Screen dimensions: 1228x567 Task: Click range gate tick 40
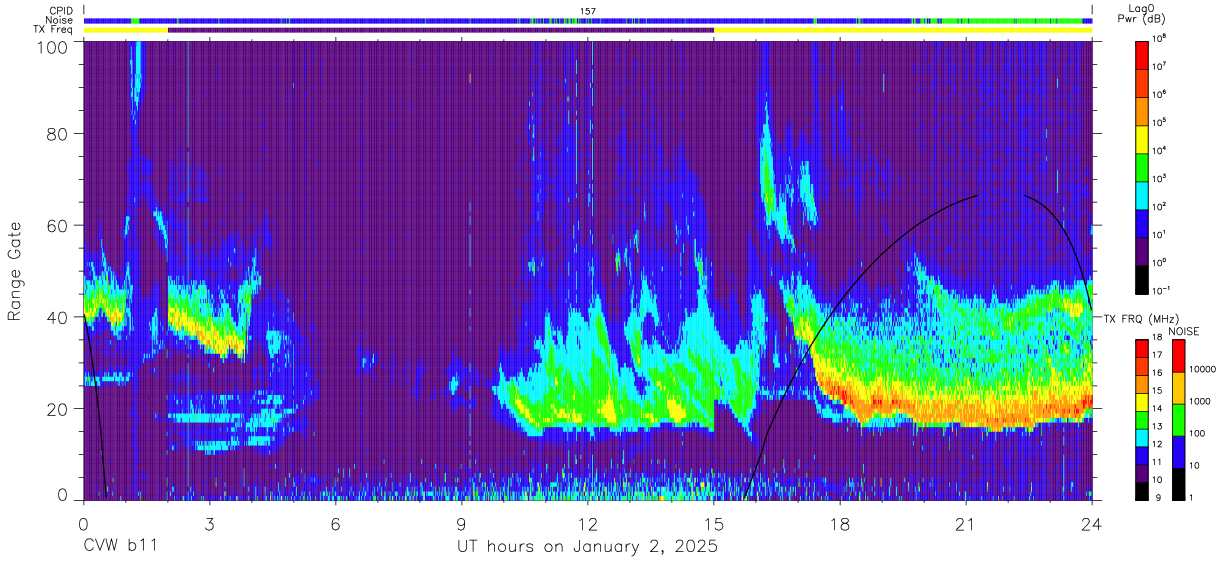[58, 317]
